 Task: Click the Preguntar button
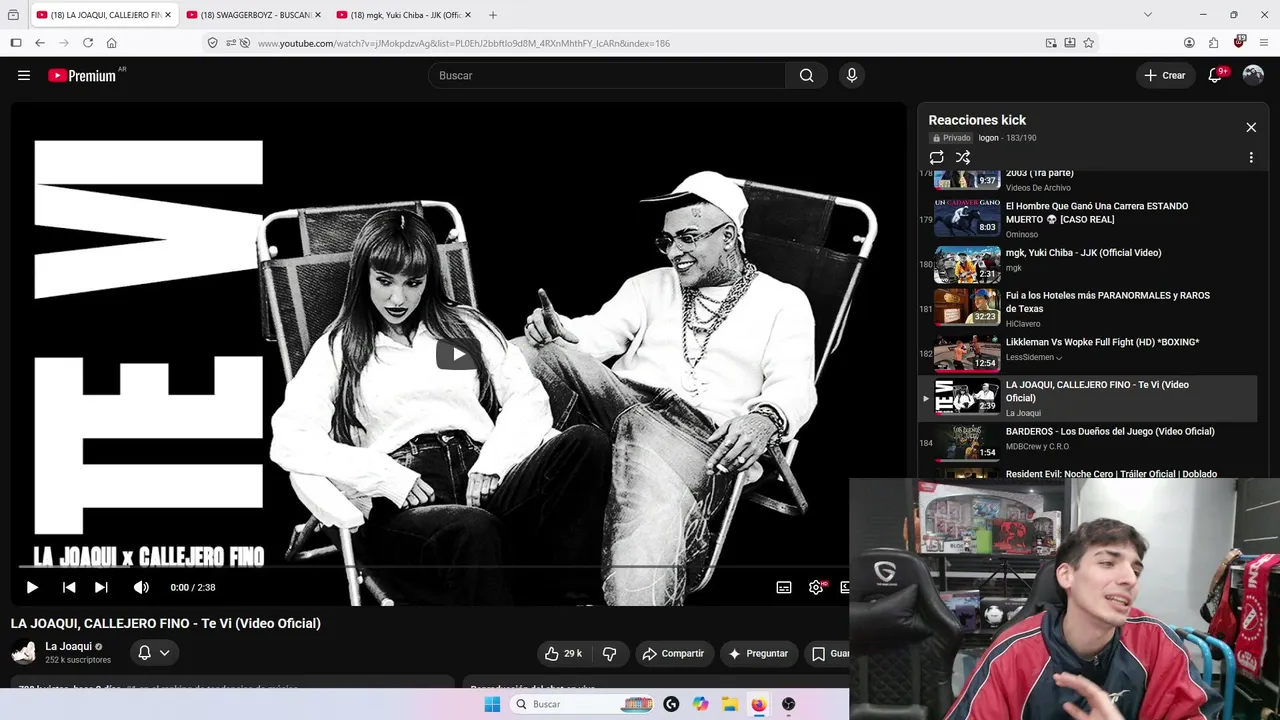tap(758, 653)
